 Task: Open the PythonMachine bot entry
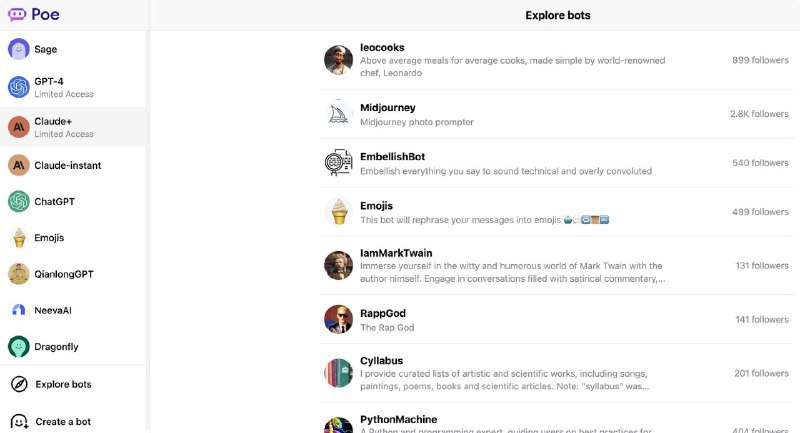[398, 420]
